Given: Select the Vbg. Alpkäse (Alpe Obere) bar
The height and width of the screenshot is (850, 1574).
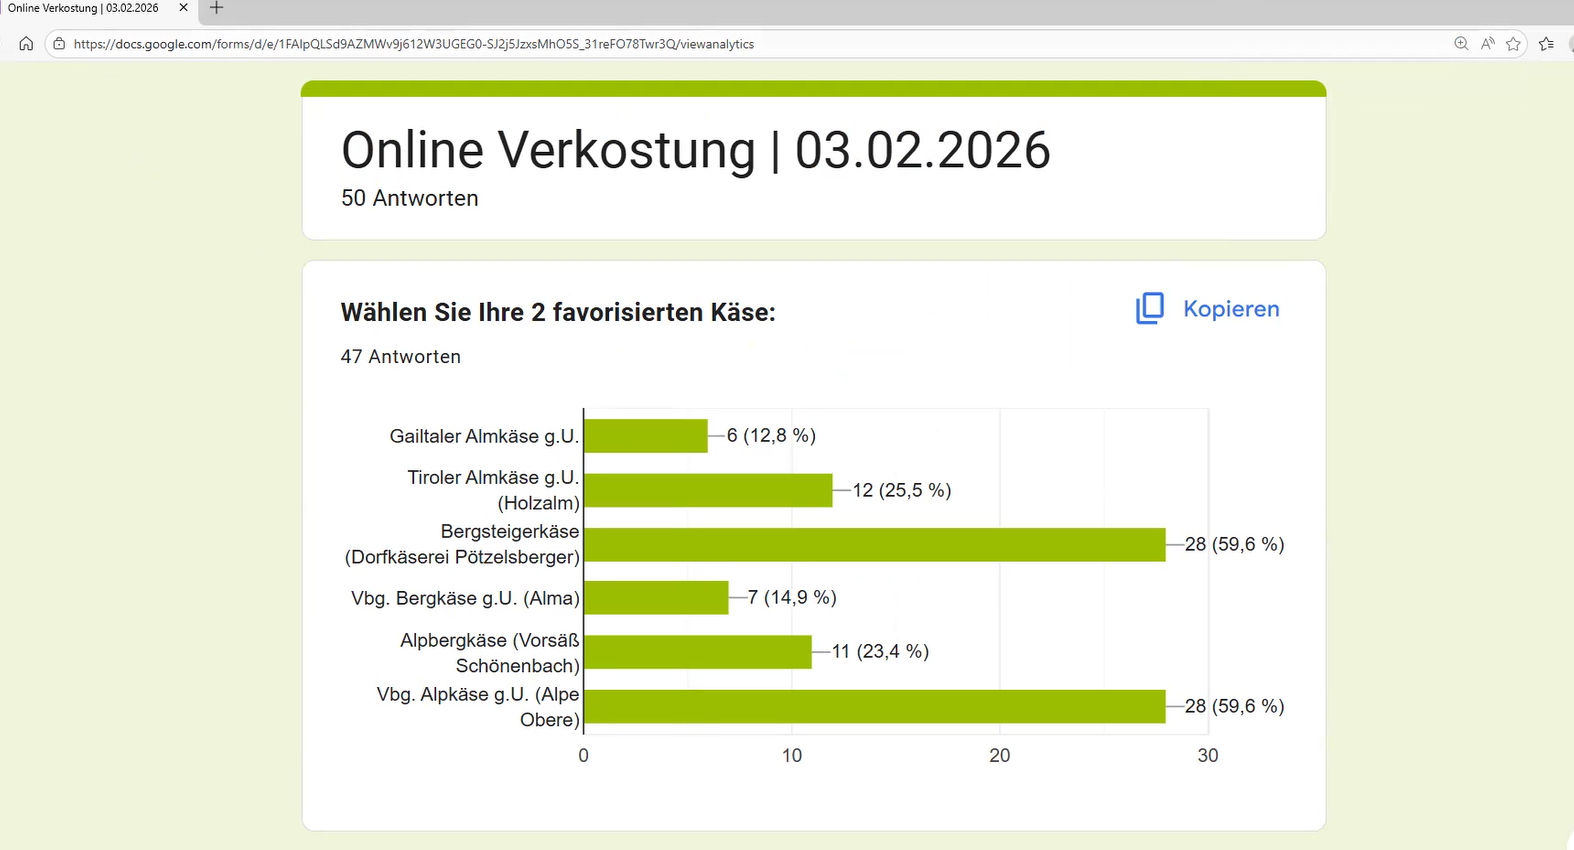Looking at the screenshot, I should coord(874,706).
